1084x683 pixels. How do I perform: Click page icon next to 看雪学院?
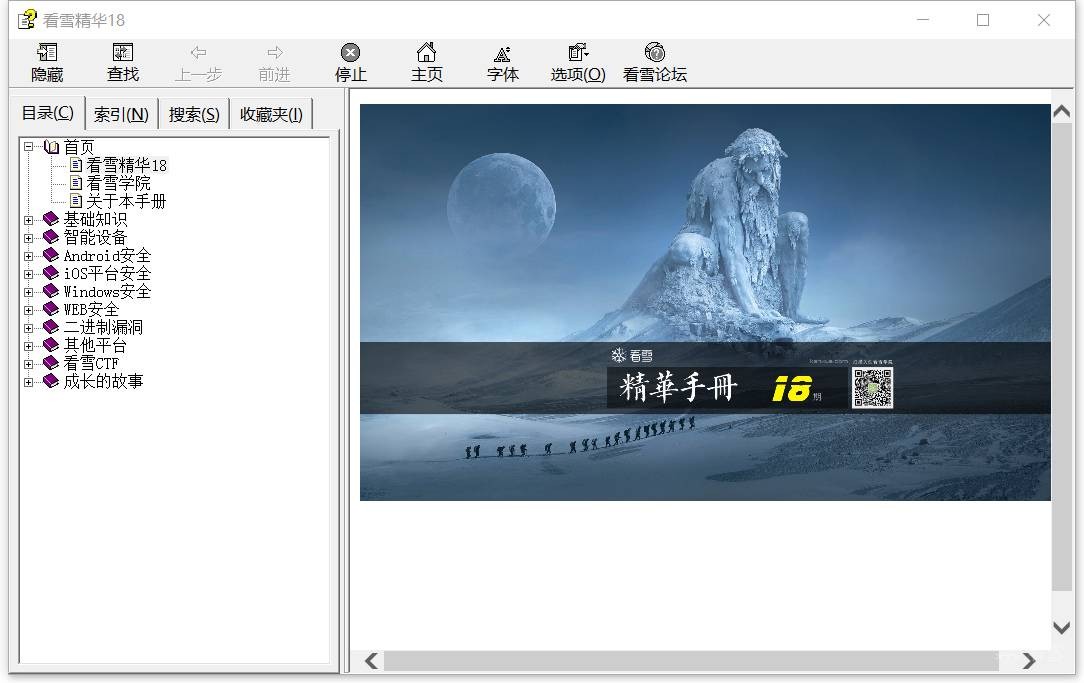pos(76,183)
